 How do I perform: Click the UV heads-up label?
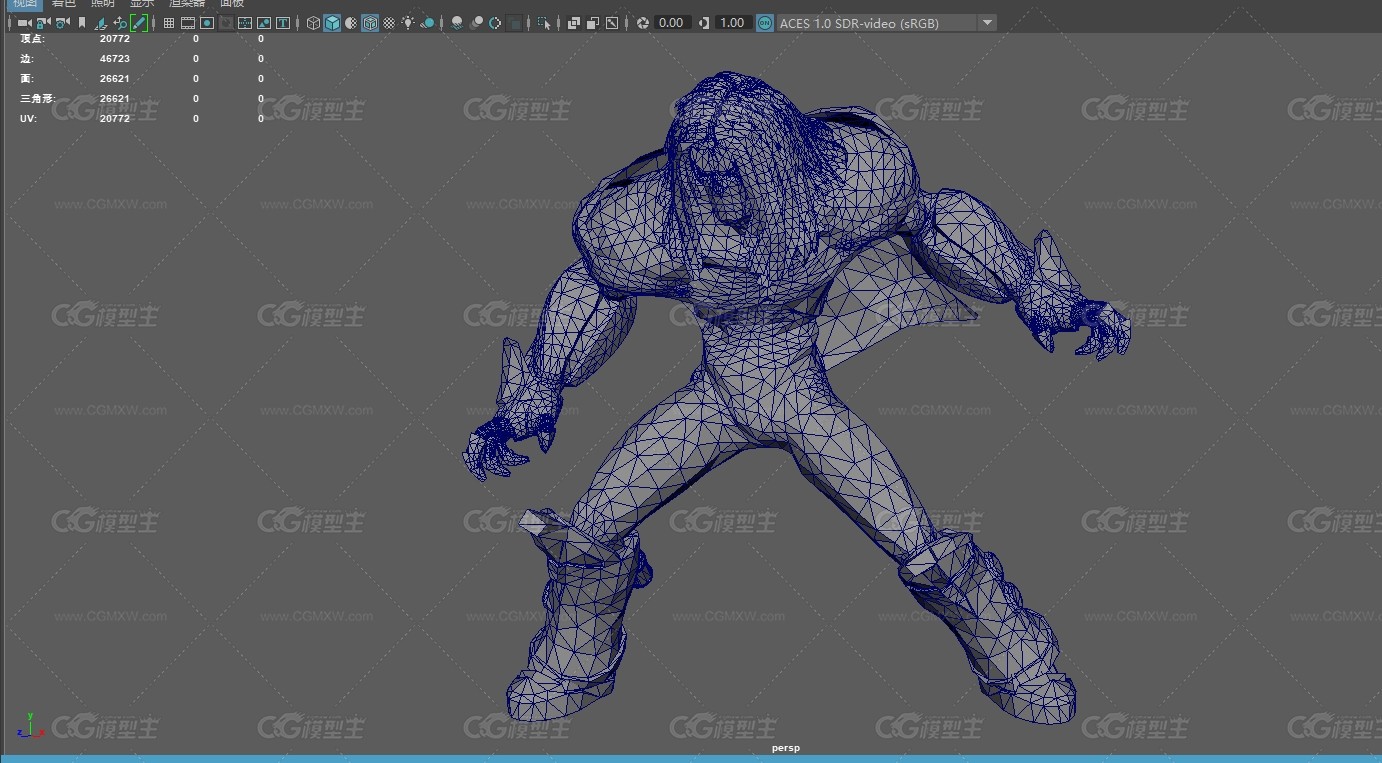[28, 119]
